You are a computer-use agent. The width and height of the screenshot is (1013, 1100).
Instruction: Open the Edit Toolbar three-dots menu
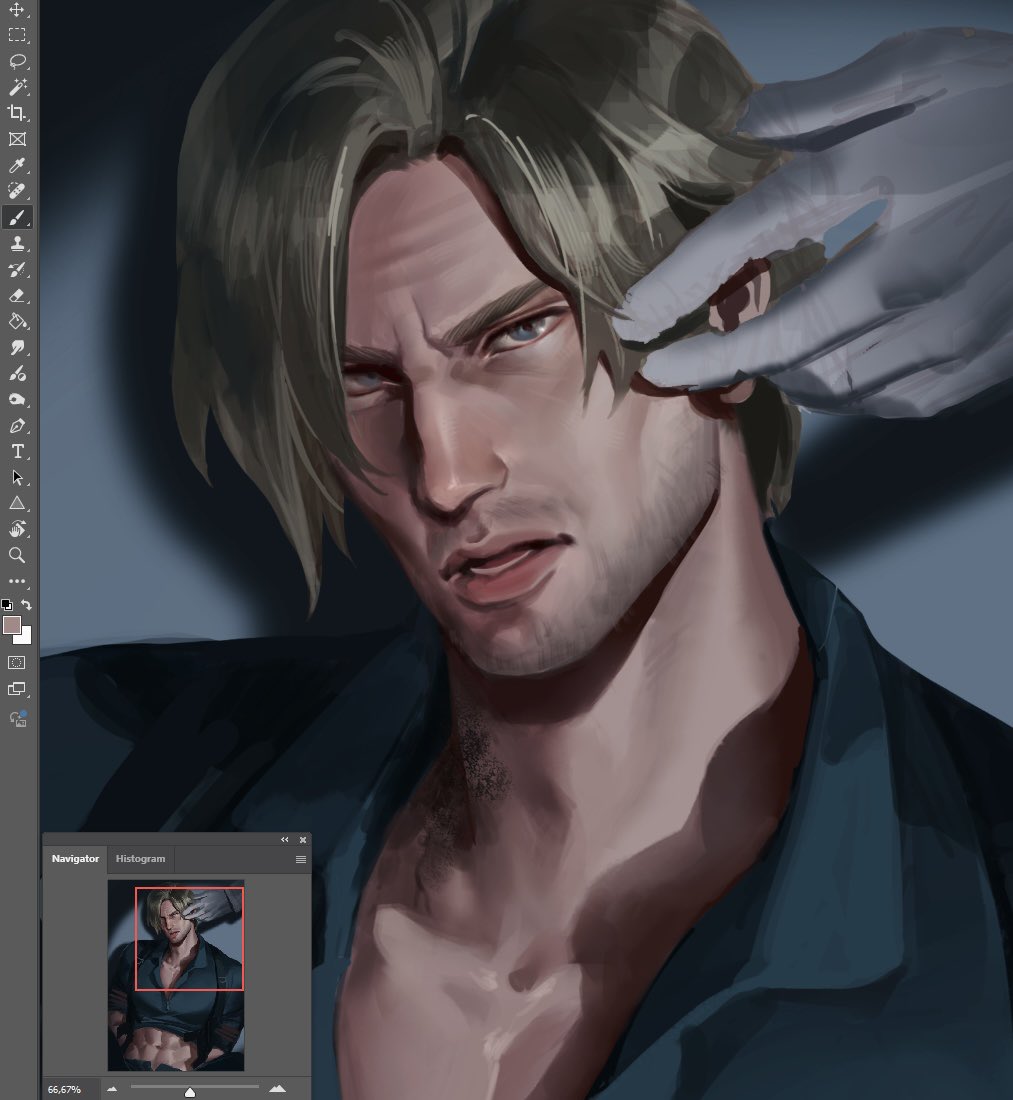coord(17,581)
